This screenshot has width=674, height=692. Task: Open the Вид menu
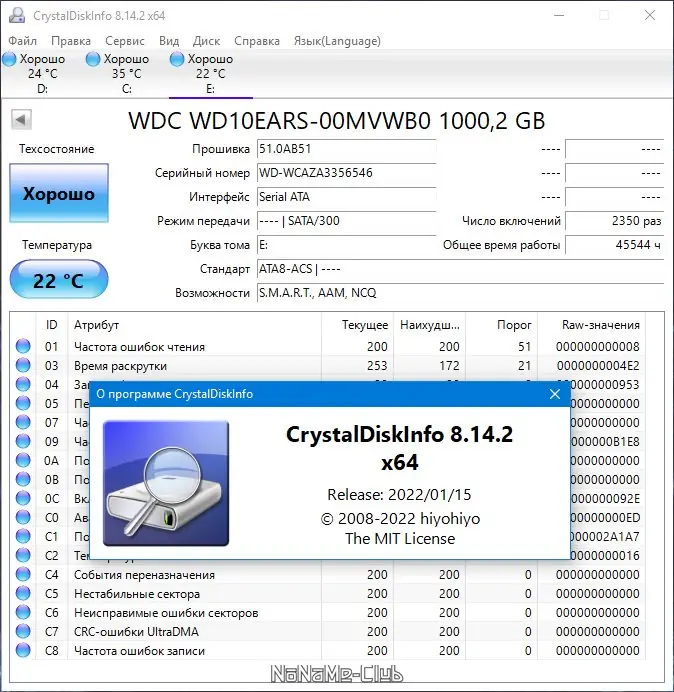click(x=169, y=41)
